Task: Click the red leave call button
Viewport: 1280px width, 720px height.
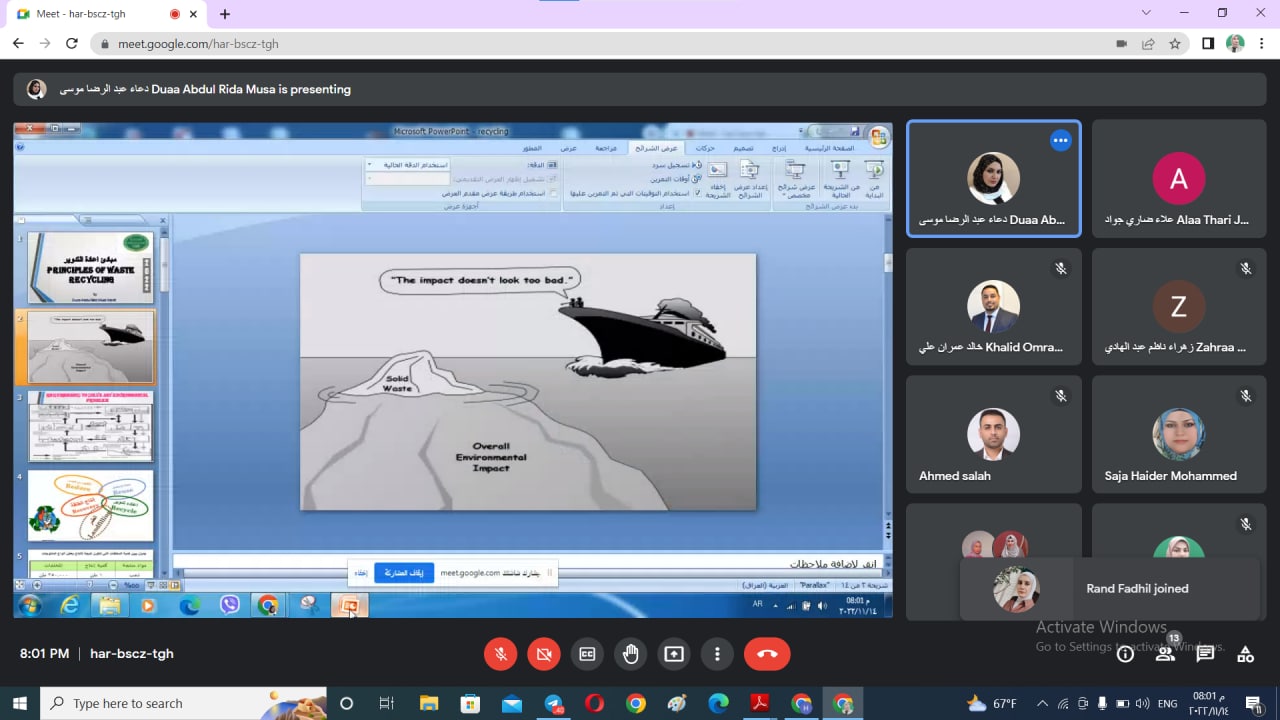Action: (x=767, y=654)
